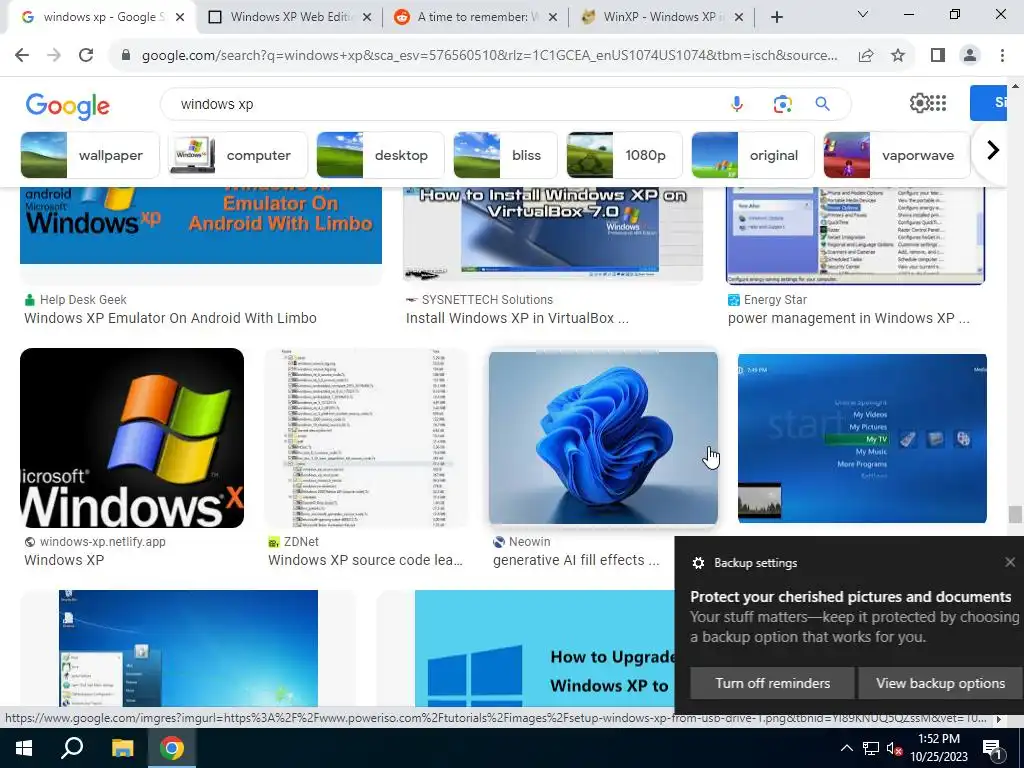Close the Reddit 'A time to remember' tab

[553, 18]
